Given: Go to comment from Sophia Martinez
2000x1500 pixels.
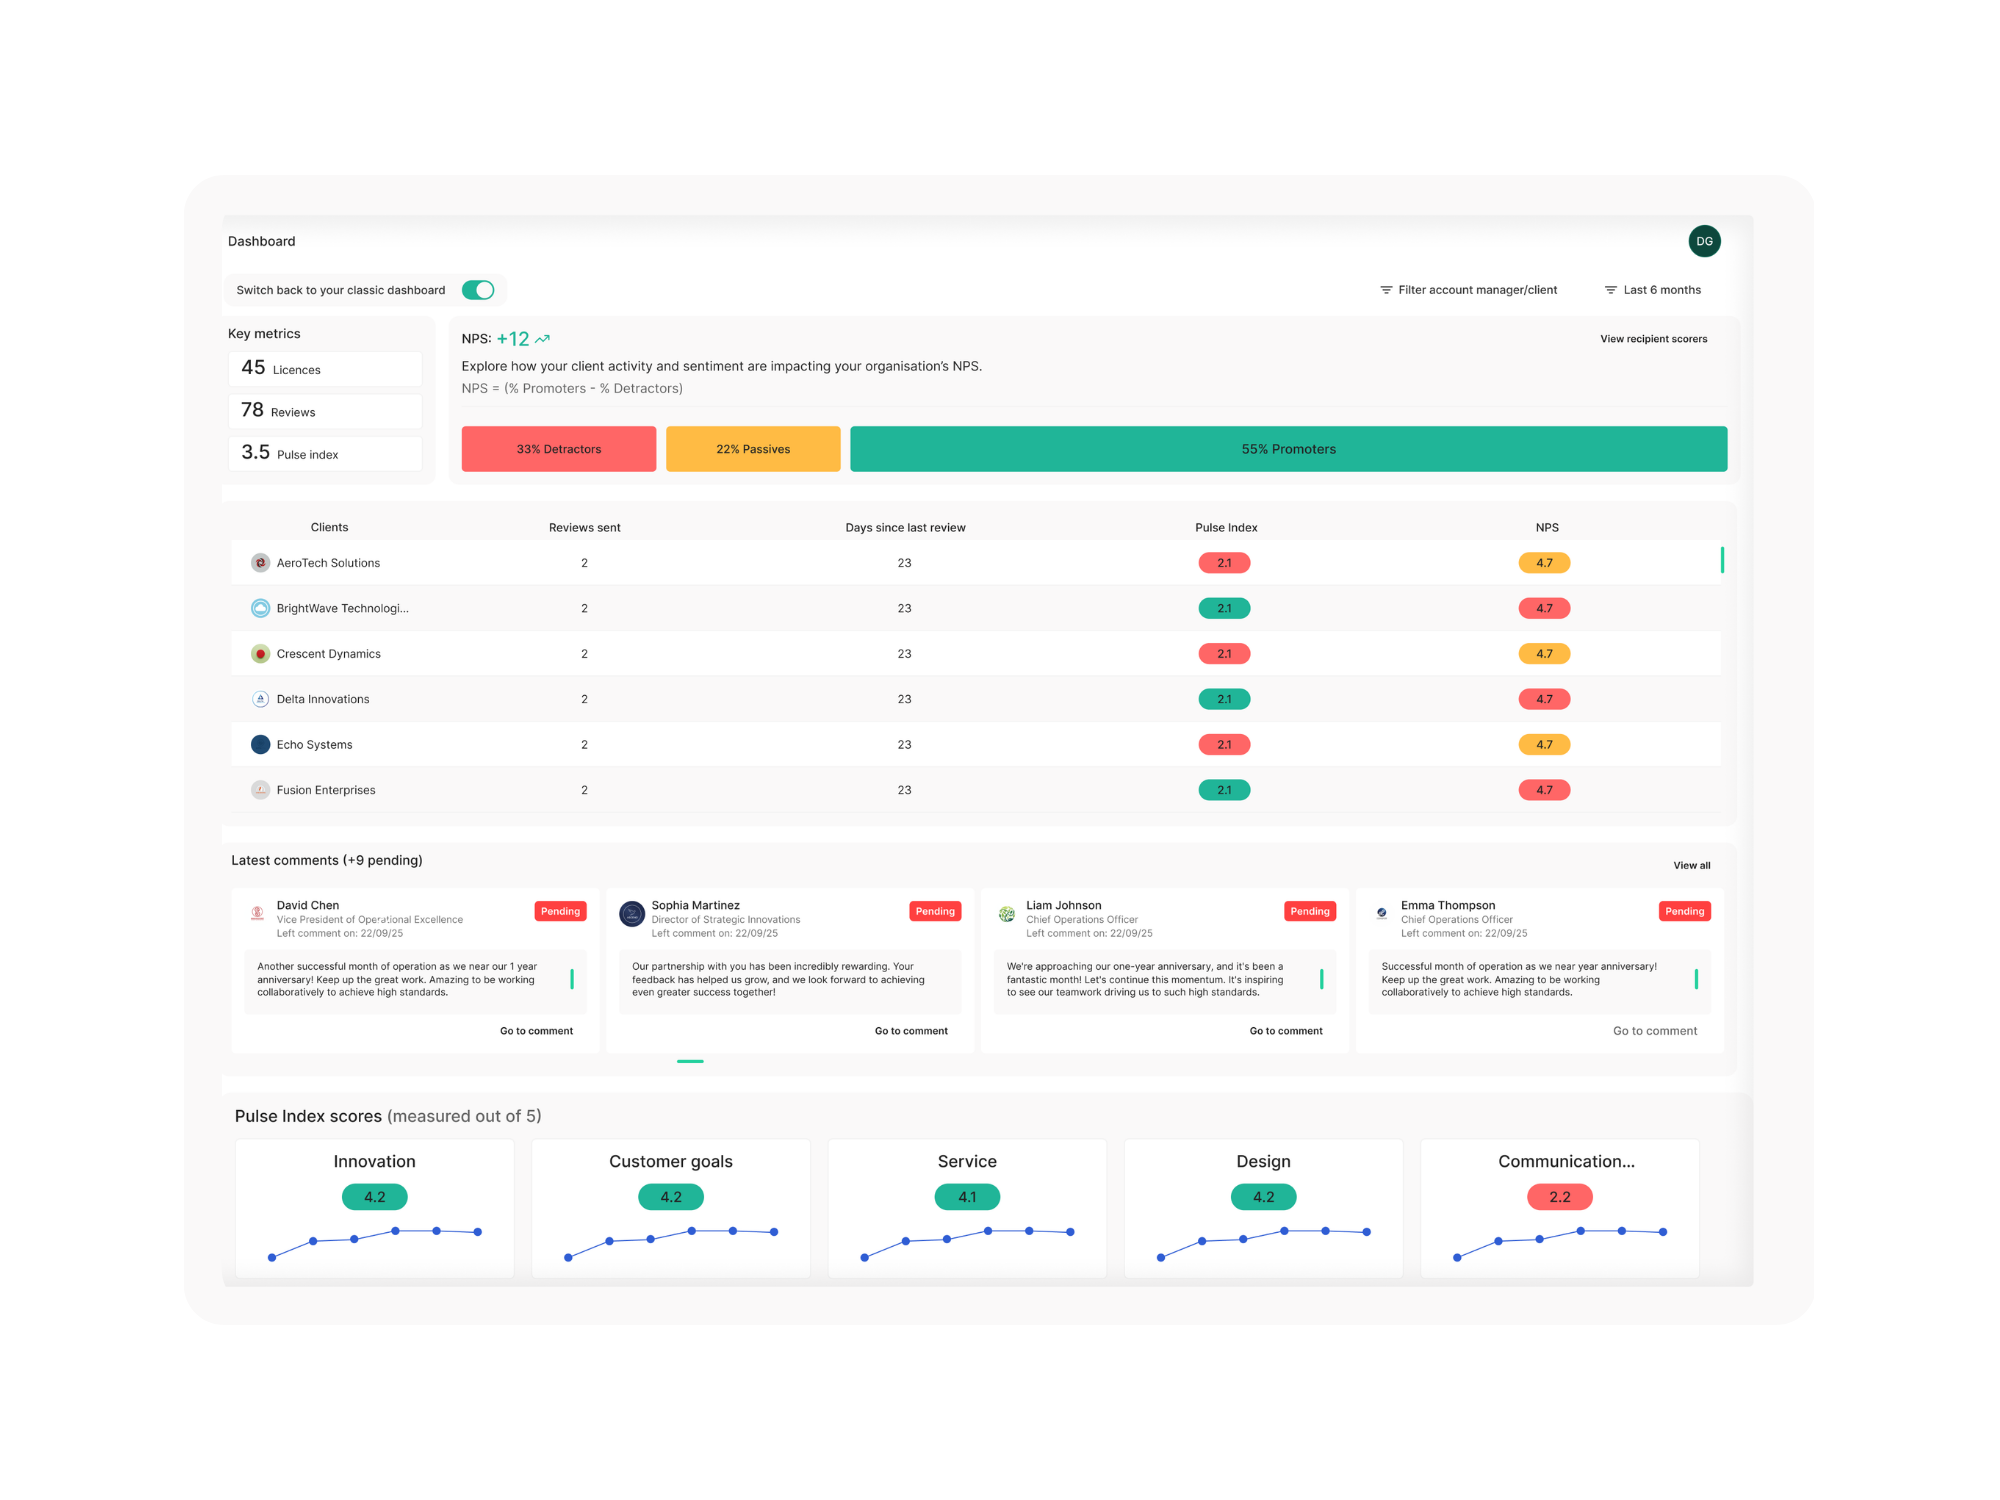Looking at the screenshot, I should point(911,1031).
